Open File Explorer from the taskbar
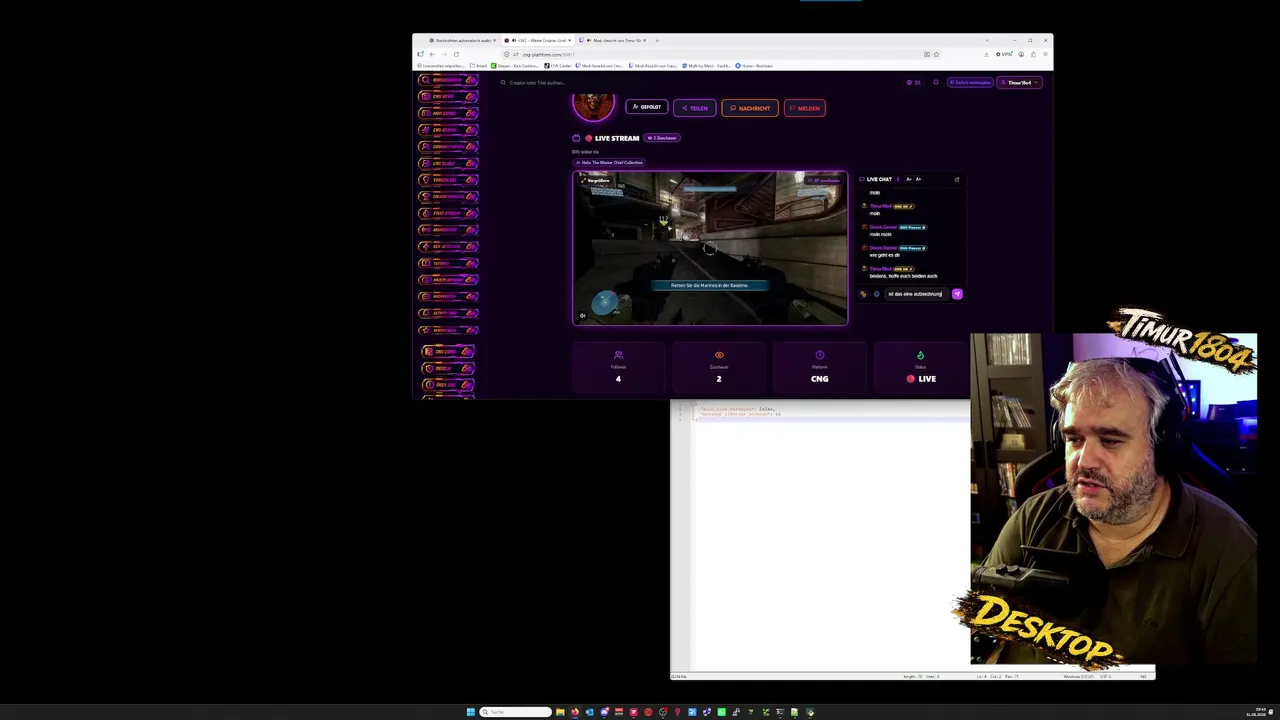This screenshot has height=720, width=1280. [560, 712]
